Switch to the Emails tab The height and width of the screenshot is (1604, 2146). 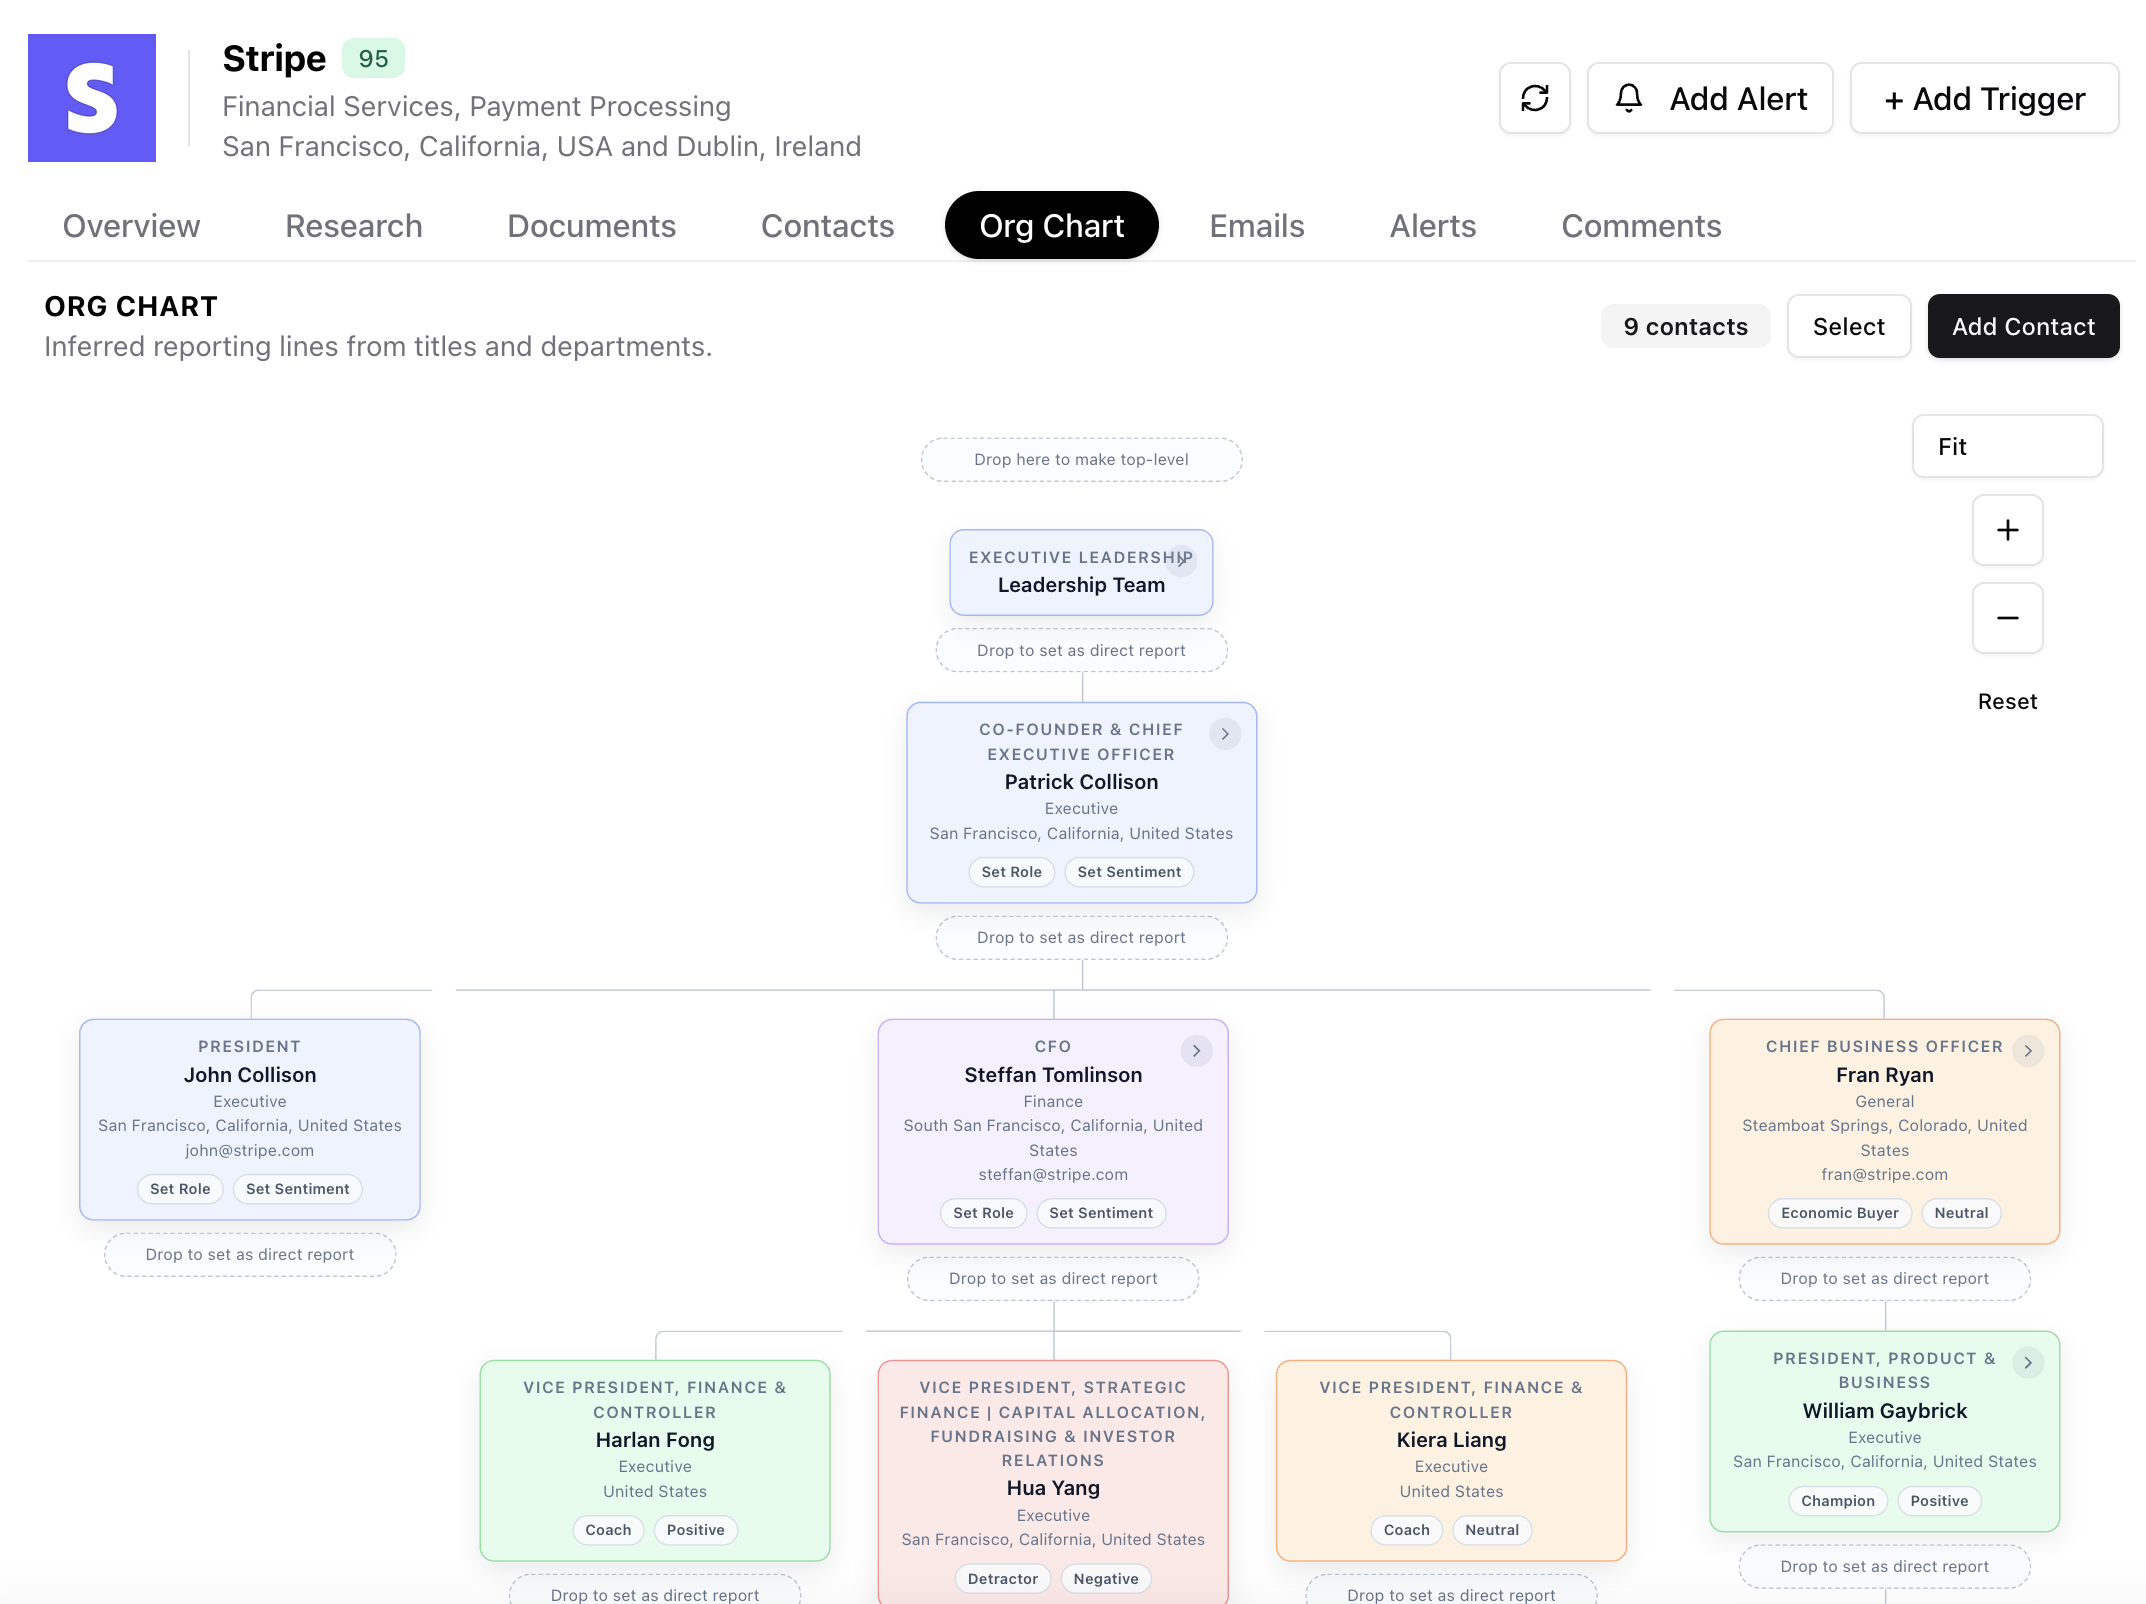point(1256,225)
